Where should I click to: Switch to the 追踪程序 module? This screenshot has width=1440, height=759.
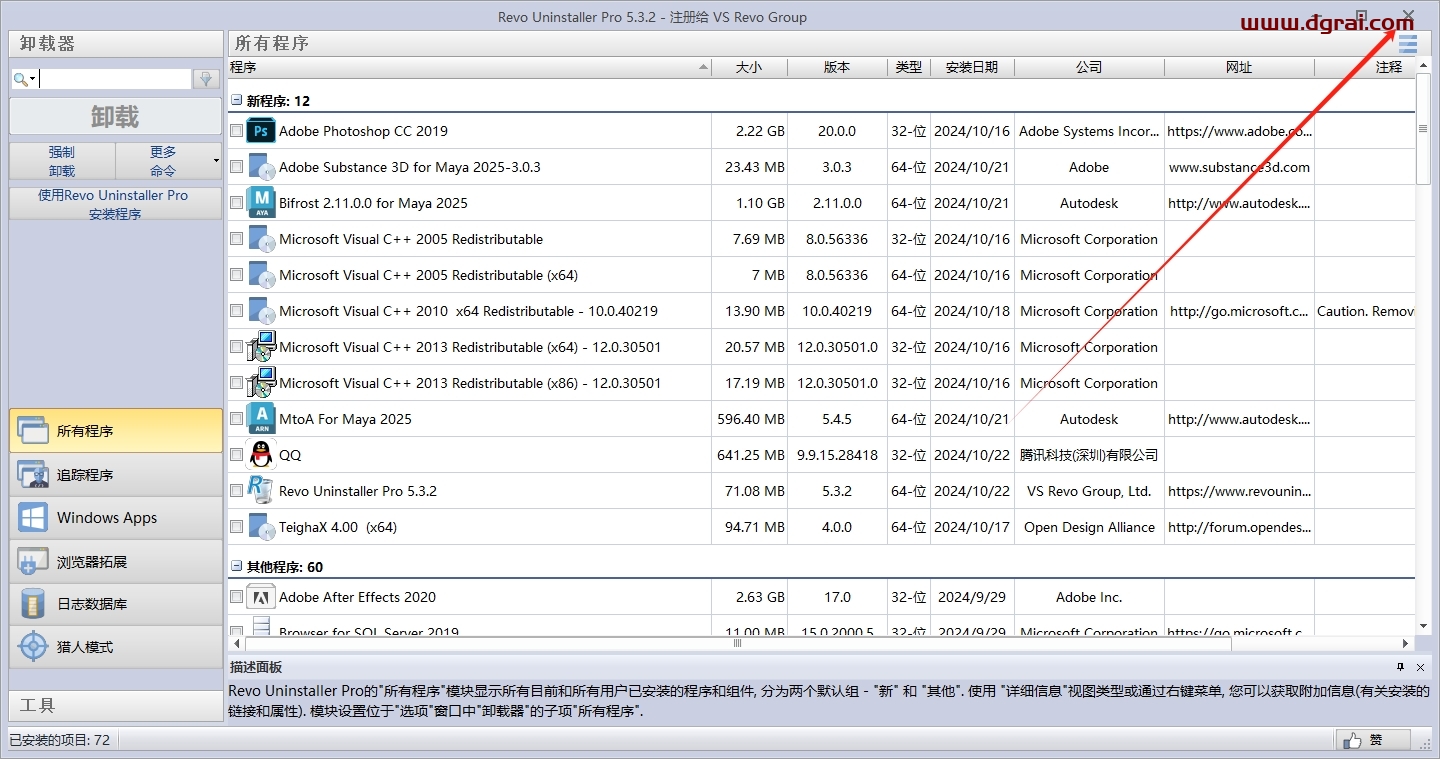(115, 474)
